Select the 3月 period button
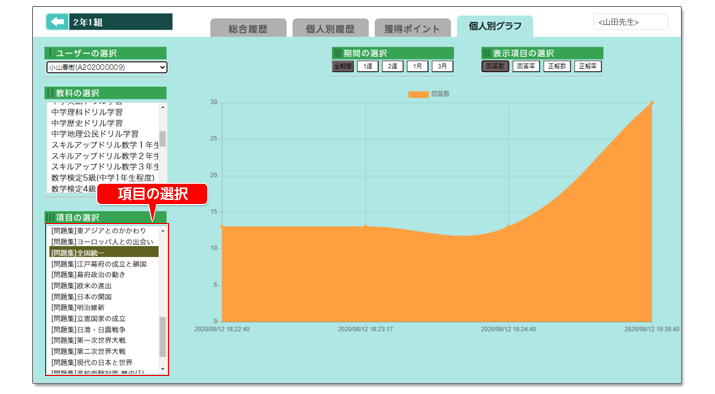The image size is (715, 394). tap(442, 66)
